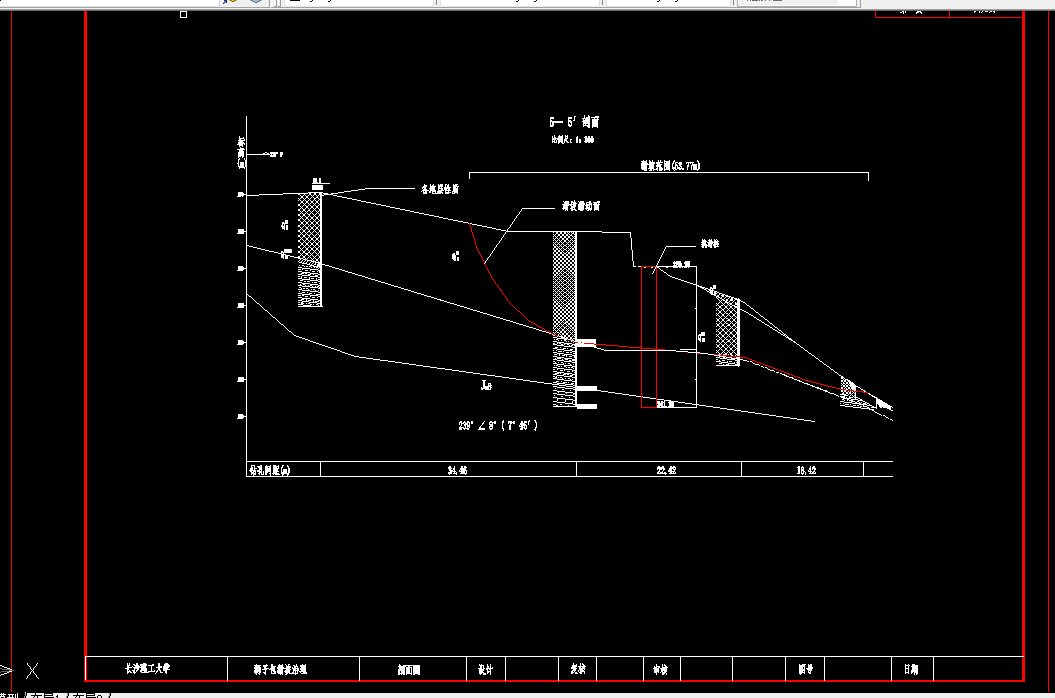Click the "长沙理工大学" title block cell
This screenshot has width=1055, height=698.
click(x=157, y=668)
